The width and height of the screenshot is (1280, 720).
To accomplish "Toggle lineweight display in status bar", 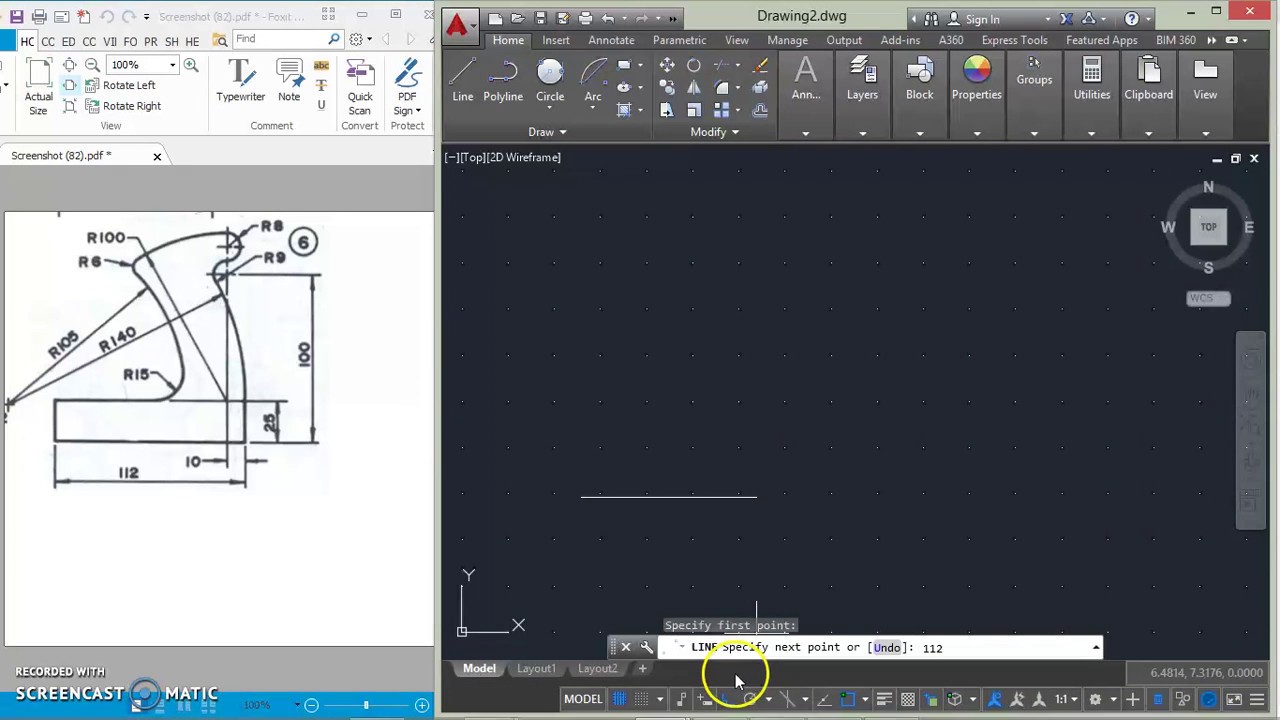I will click(884, 699).
